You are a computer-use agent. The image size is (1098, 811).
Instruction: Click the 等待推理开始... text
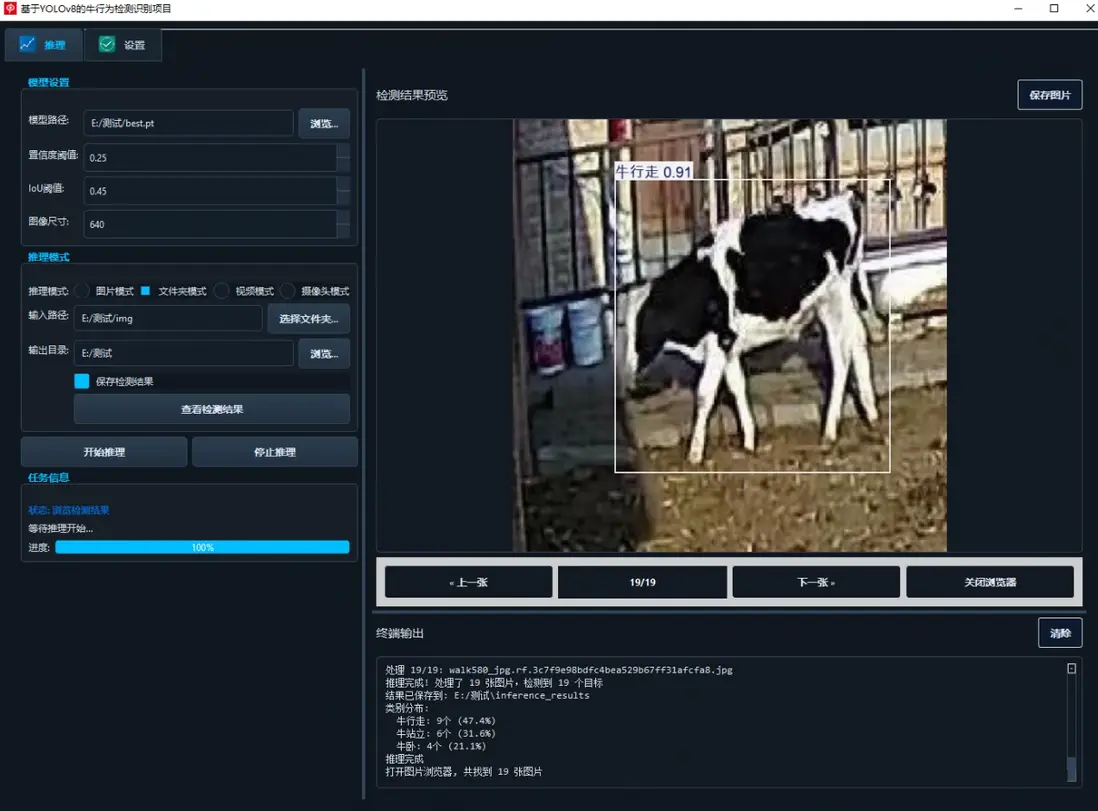(60, 528)
